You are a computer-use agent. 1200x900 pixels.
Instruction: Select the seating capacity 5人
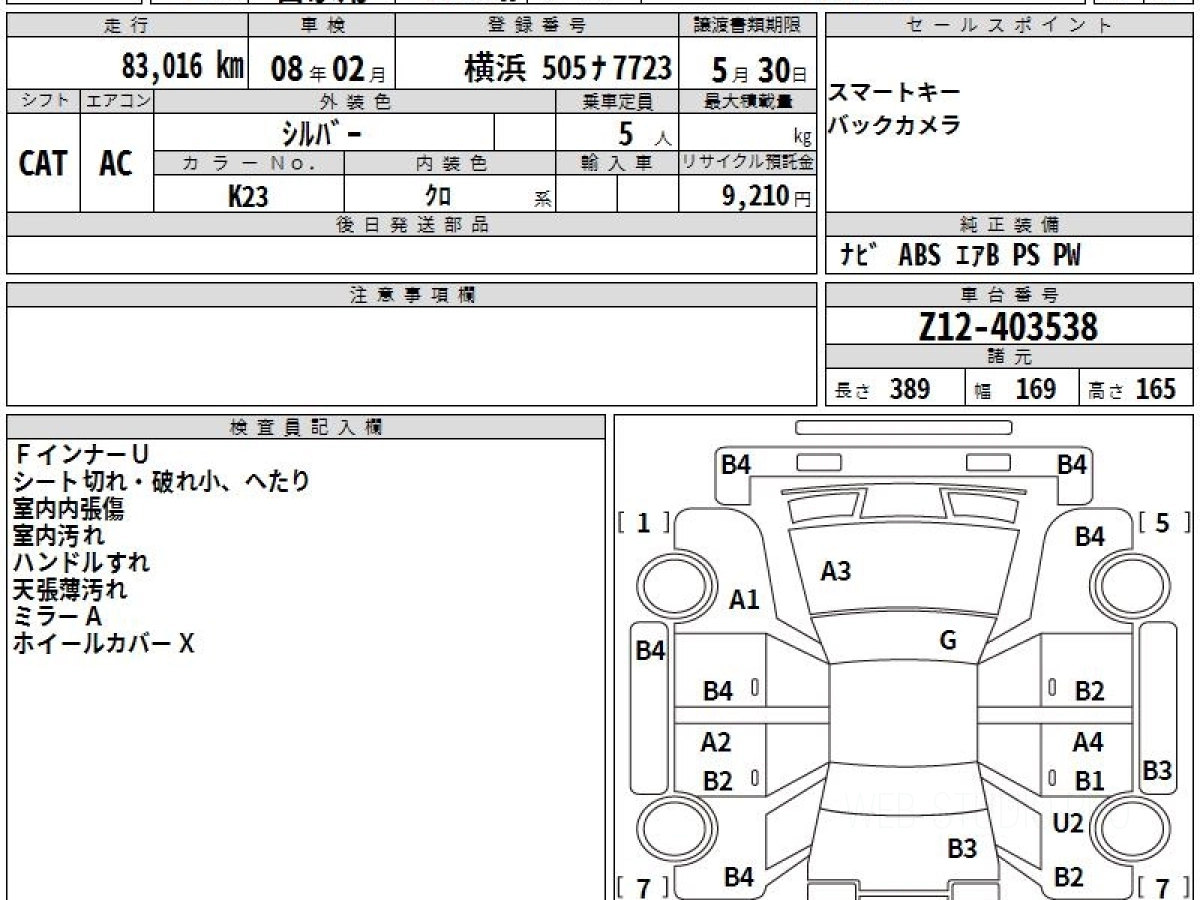[x=644, y=133]
